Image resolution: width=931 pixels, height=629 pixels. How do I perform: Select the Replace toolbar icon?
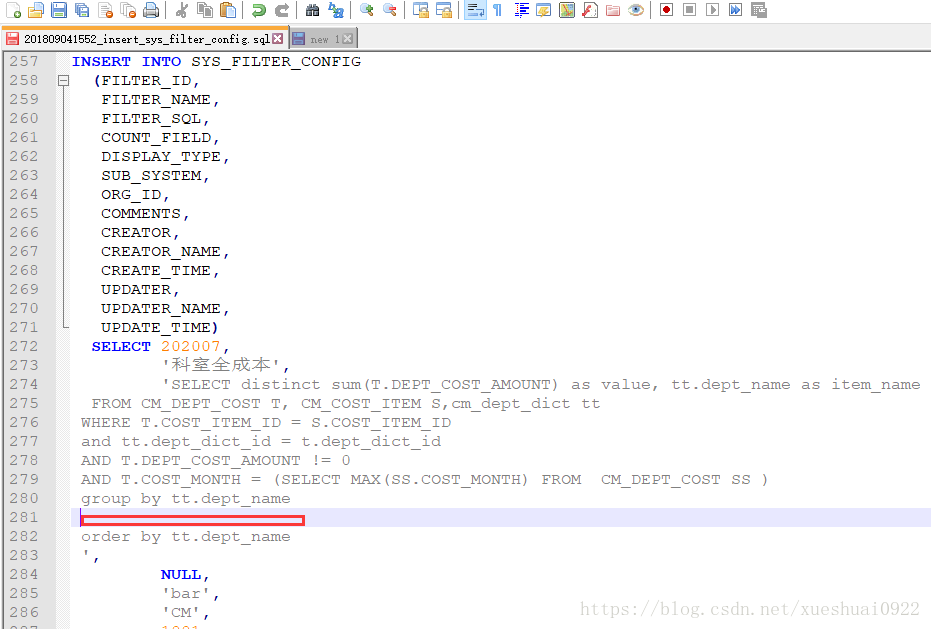pyautogui.click(x=335, y=11)
